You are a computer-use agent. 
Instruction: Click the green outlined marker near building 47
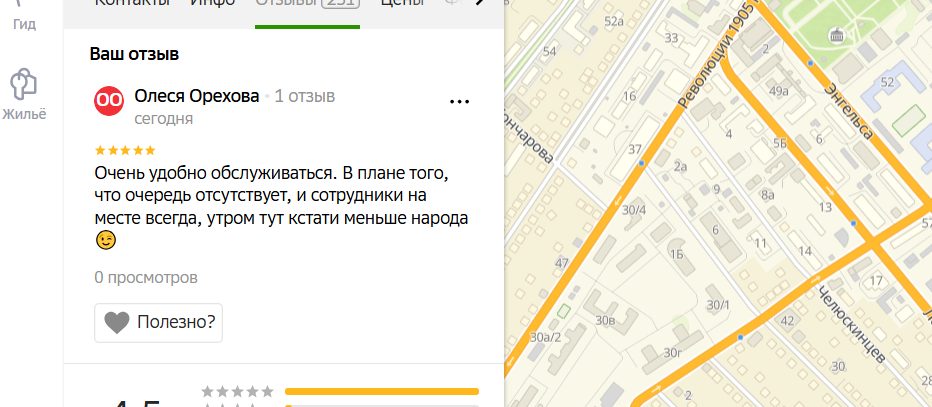point(564,311)
